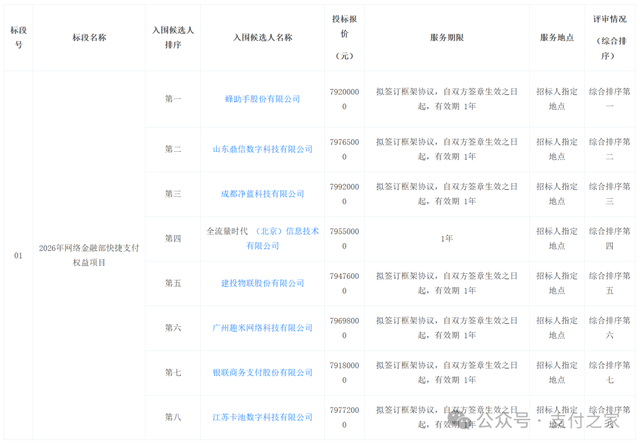Click the 成都净蓝科技有限公司 link
The image size is (640, 446).
coord(262,194)
